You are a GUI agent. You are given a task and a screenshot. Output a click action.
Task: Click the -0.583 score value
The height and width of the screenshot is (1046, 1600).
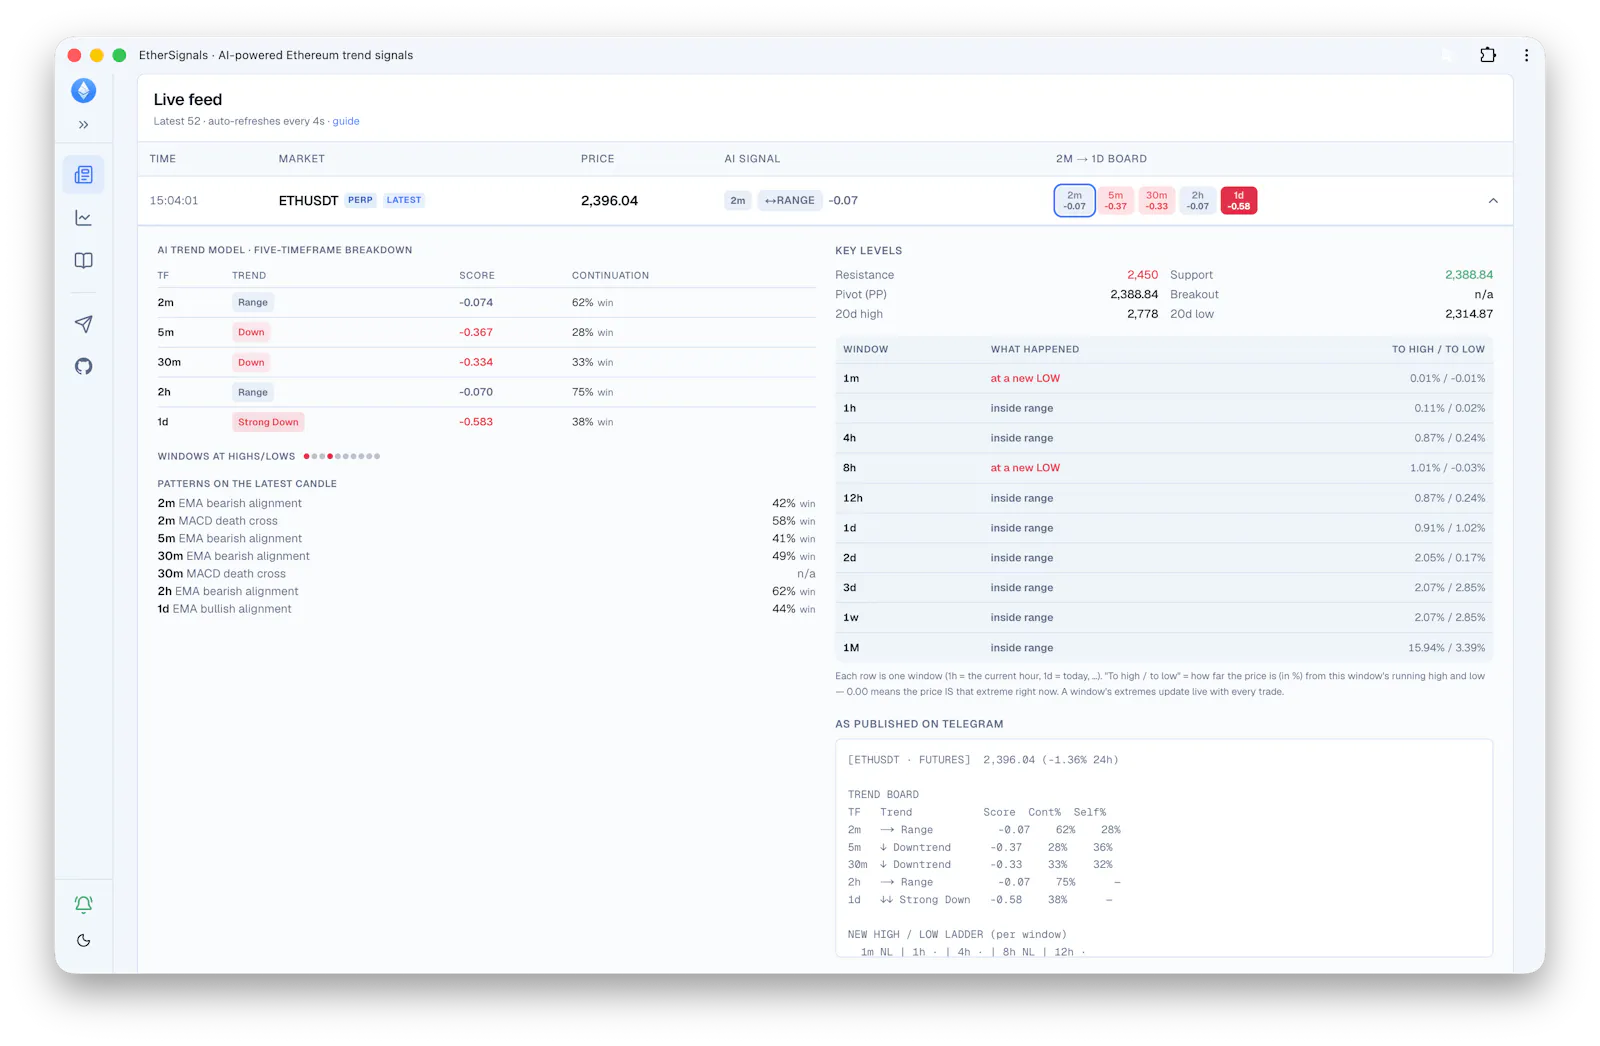pyautogui.click(x=476, y=422)
